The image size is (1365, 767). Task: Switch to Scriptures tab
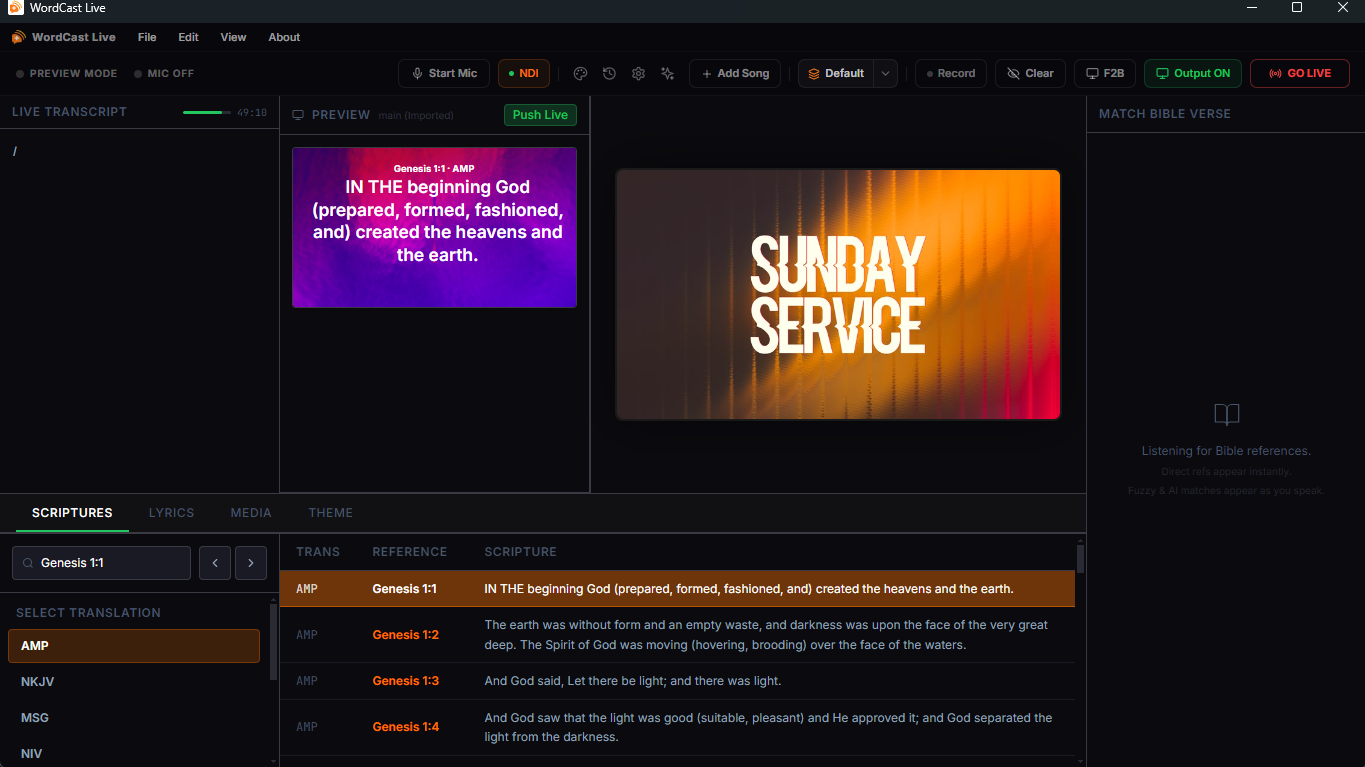coord(72,512)
